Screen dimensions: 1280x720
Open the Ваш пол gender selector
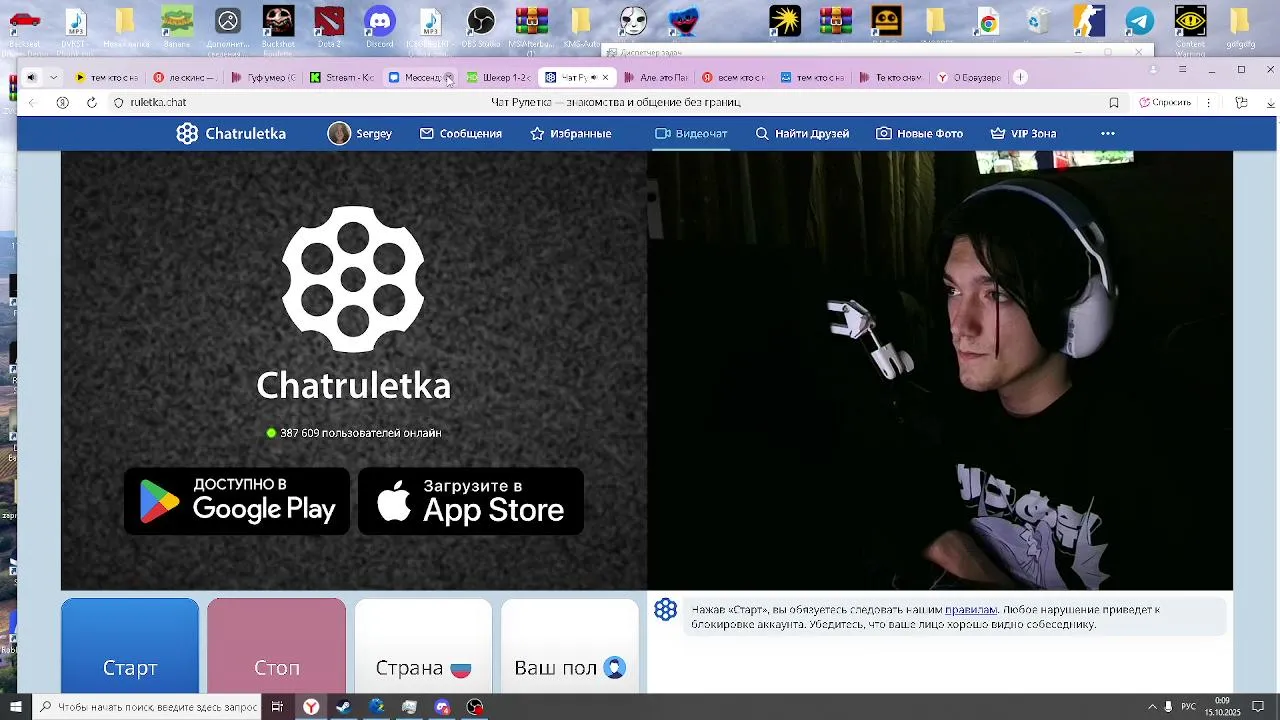(570, 646)
